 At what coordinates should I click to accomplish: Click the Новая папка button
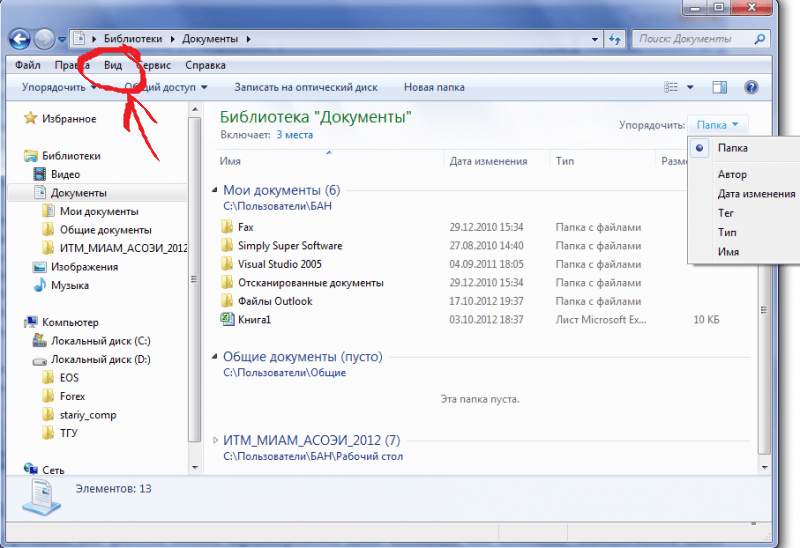pos(433,88)
